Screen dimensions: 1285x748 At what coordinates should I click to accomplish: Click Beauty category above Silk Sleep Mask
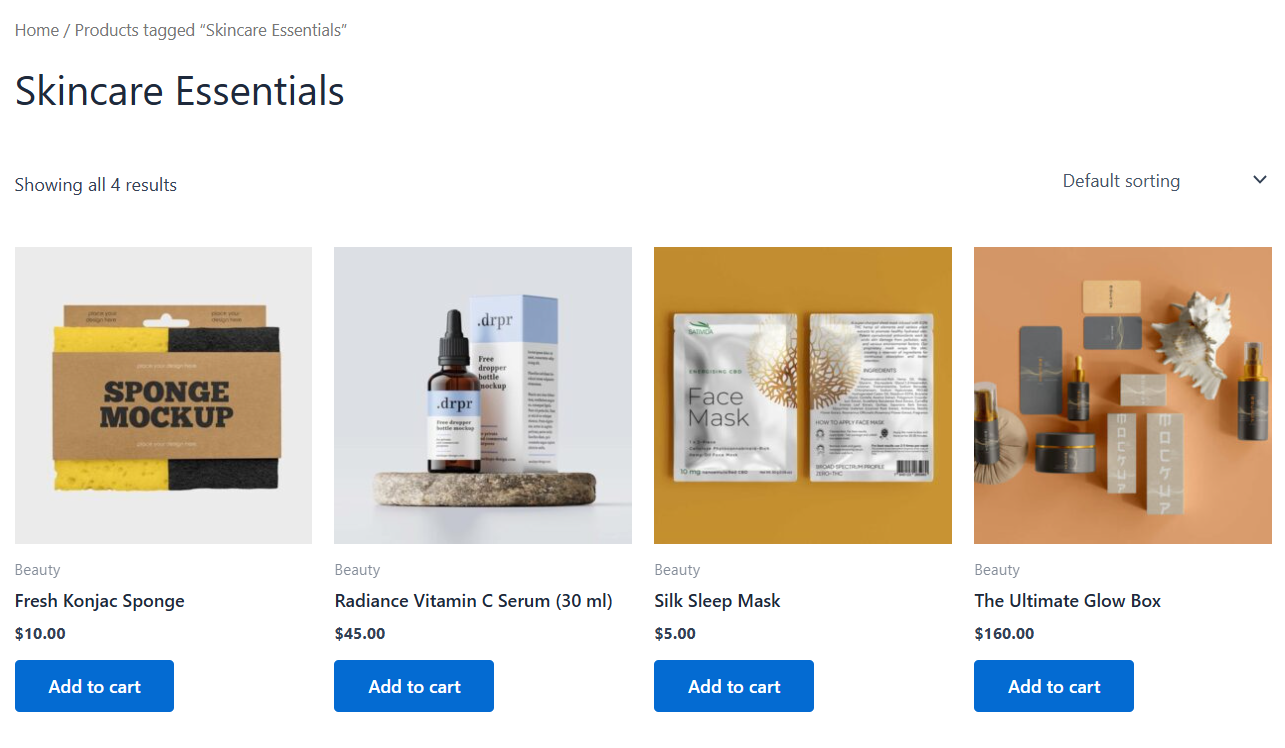pyautogui.click(x=677, y=570)
